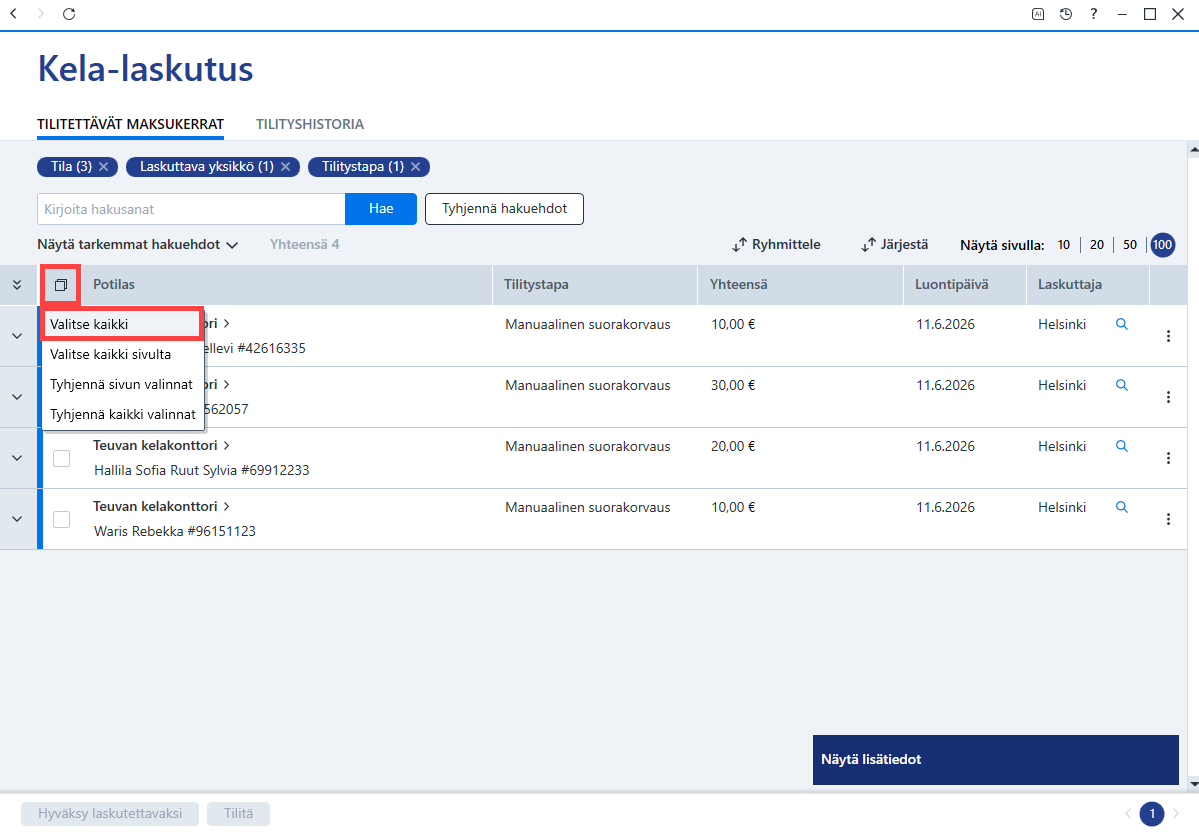
Task: Open Teuvan kelakonttori link in Hallila row
Action: click(x=161, y=445)
